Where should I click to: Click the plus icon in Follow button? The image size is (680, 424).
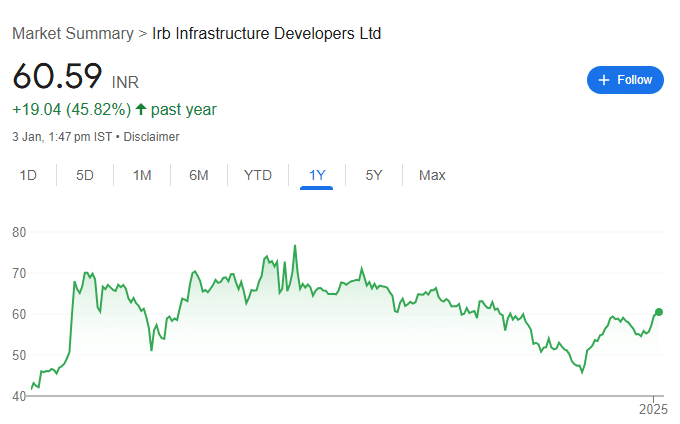click(x=604, y=80)
